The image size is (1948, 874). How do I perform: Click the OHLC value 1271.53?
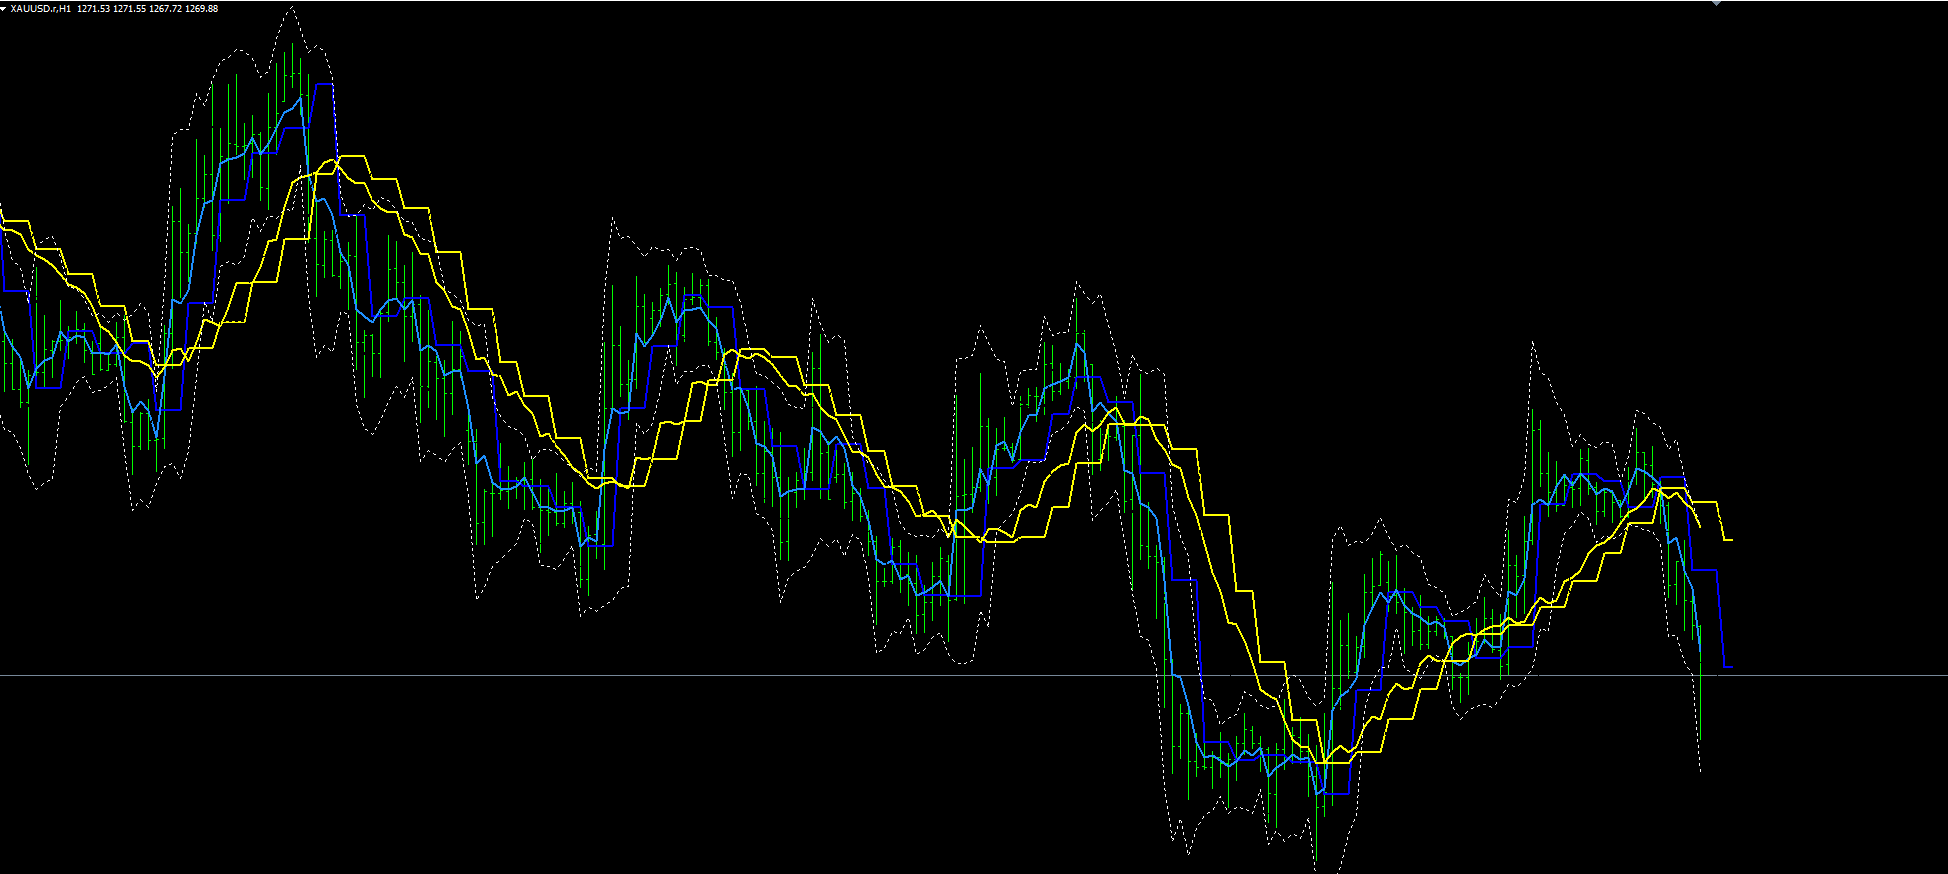[94, 9]
